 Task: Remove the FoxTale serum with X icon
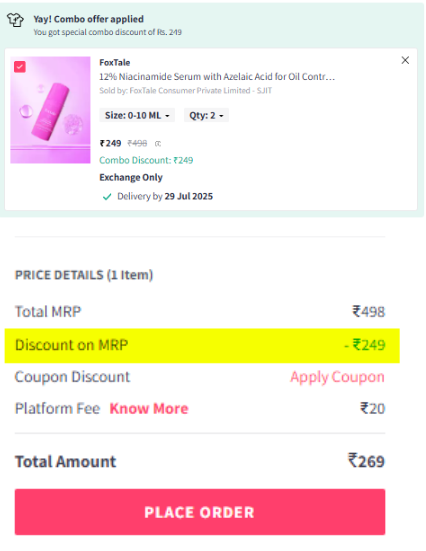405,60
